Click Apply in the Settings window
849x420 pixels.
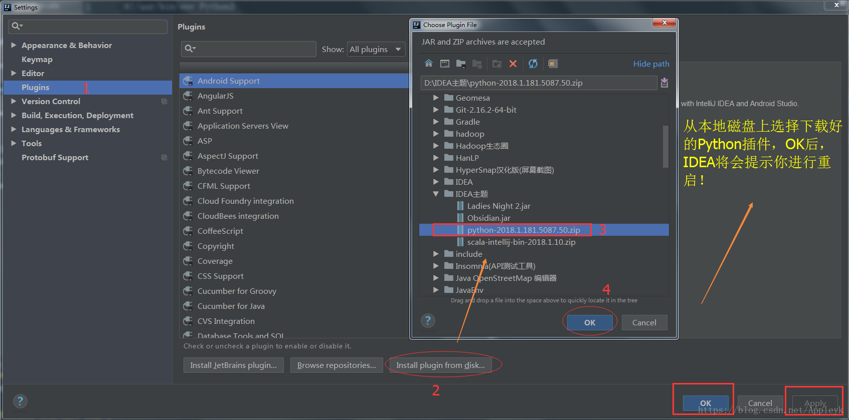coord(815,403)
